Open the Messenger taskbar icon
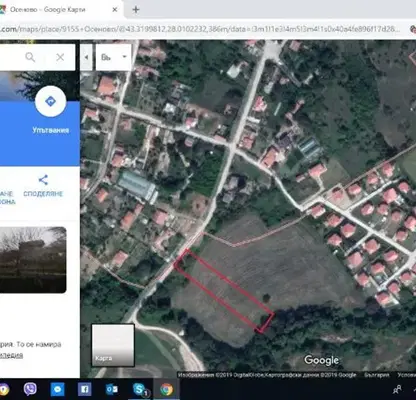The height and width of the screenshot is (400, 416). tap(57, 389)
